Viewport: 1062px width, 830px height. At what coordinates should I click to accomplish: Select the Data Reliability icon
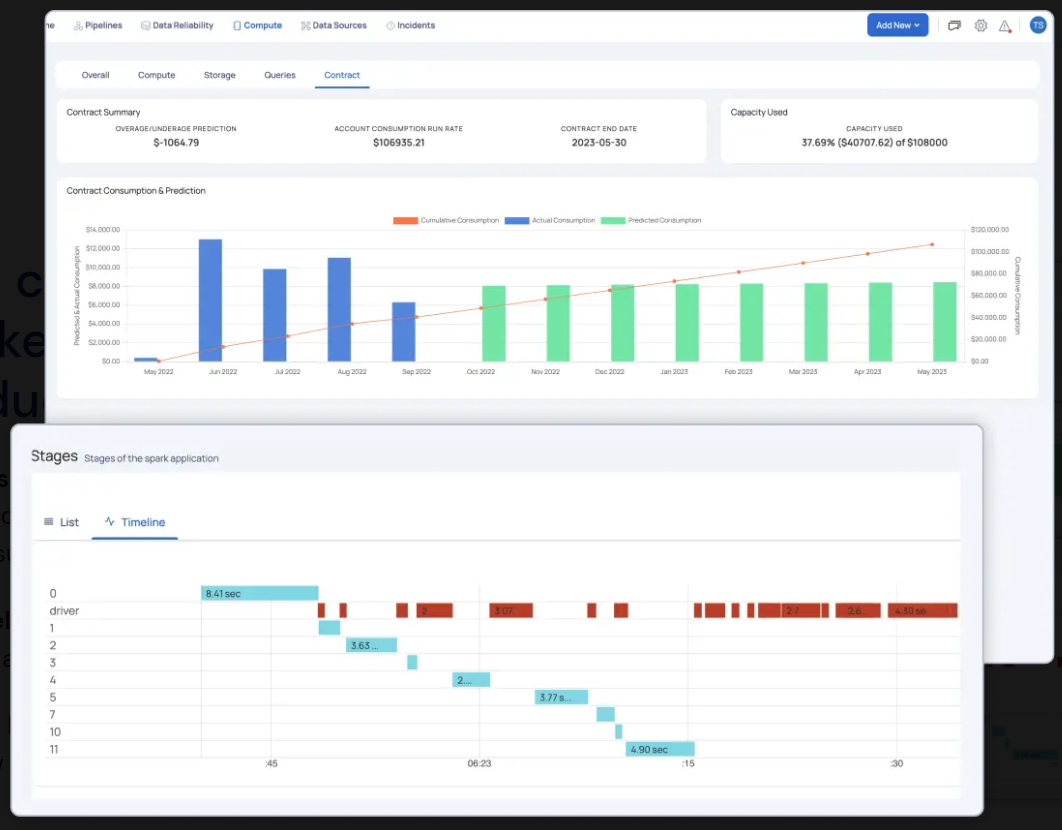click(143, 25)
